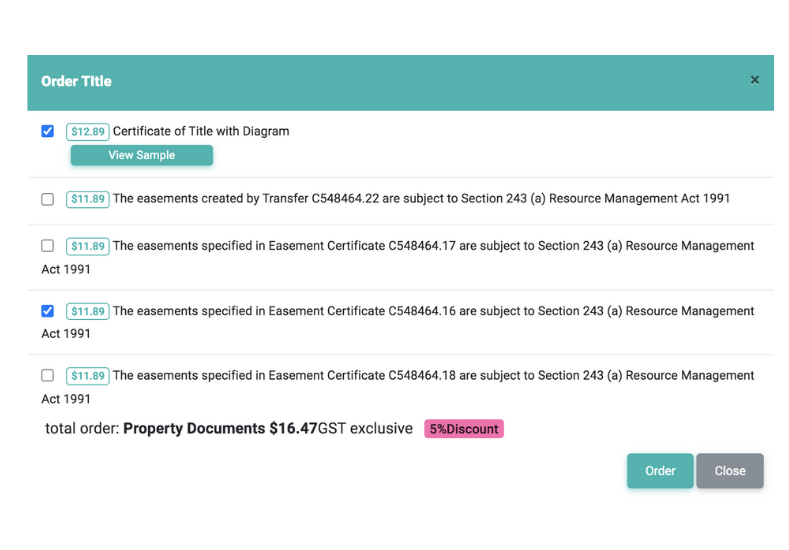Enable Easement Certificate C548464.17 checkbox
The height and width of the screenshot is (550, 789).
point(47,246)
